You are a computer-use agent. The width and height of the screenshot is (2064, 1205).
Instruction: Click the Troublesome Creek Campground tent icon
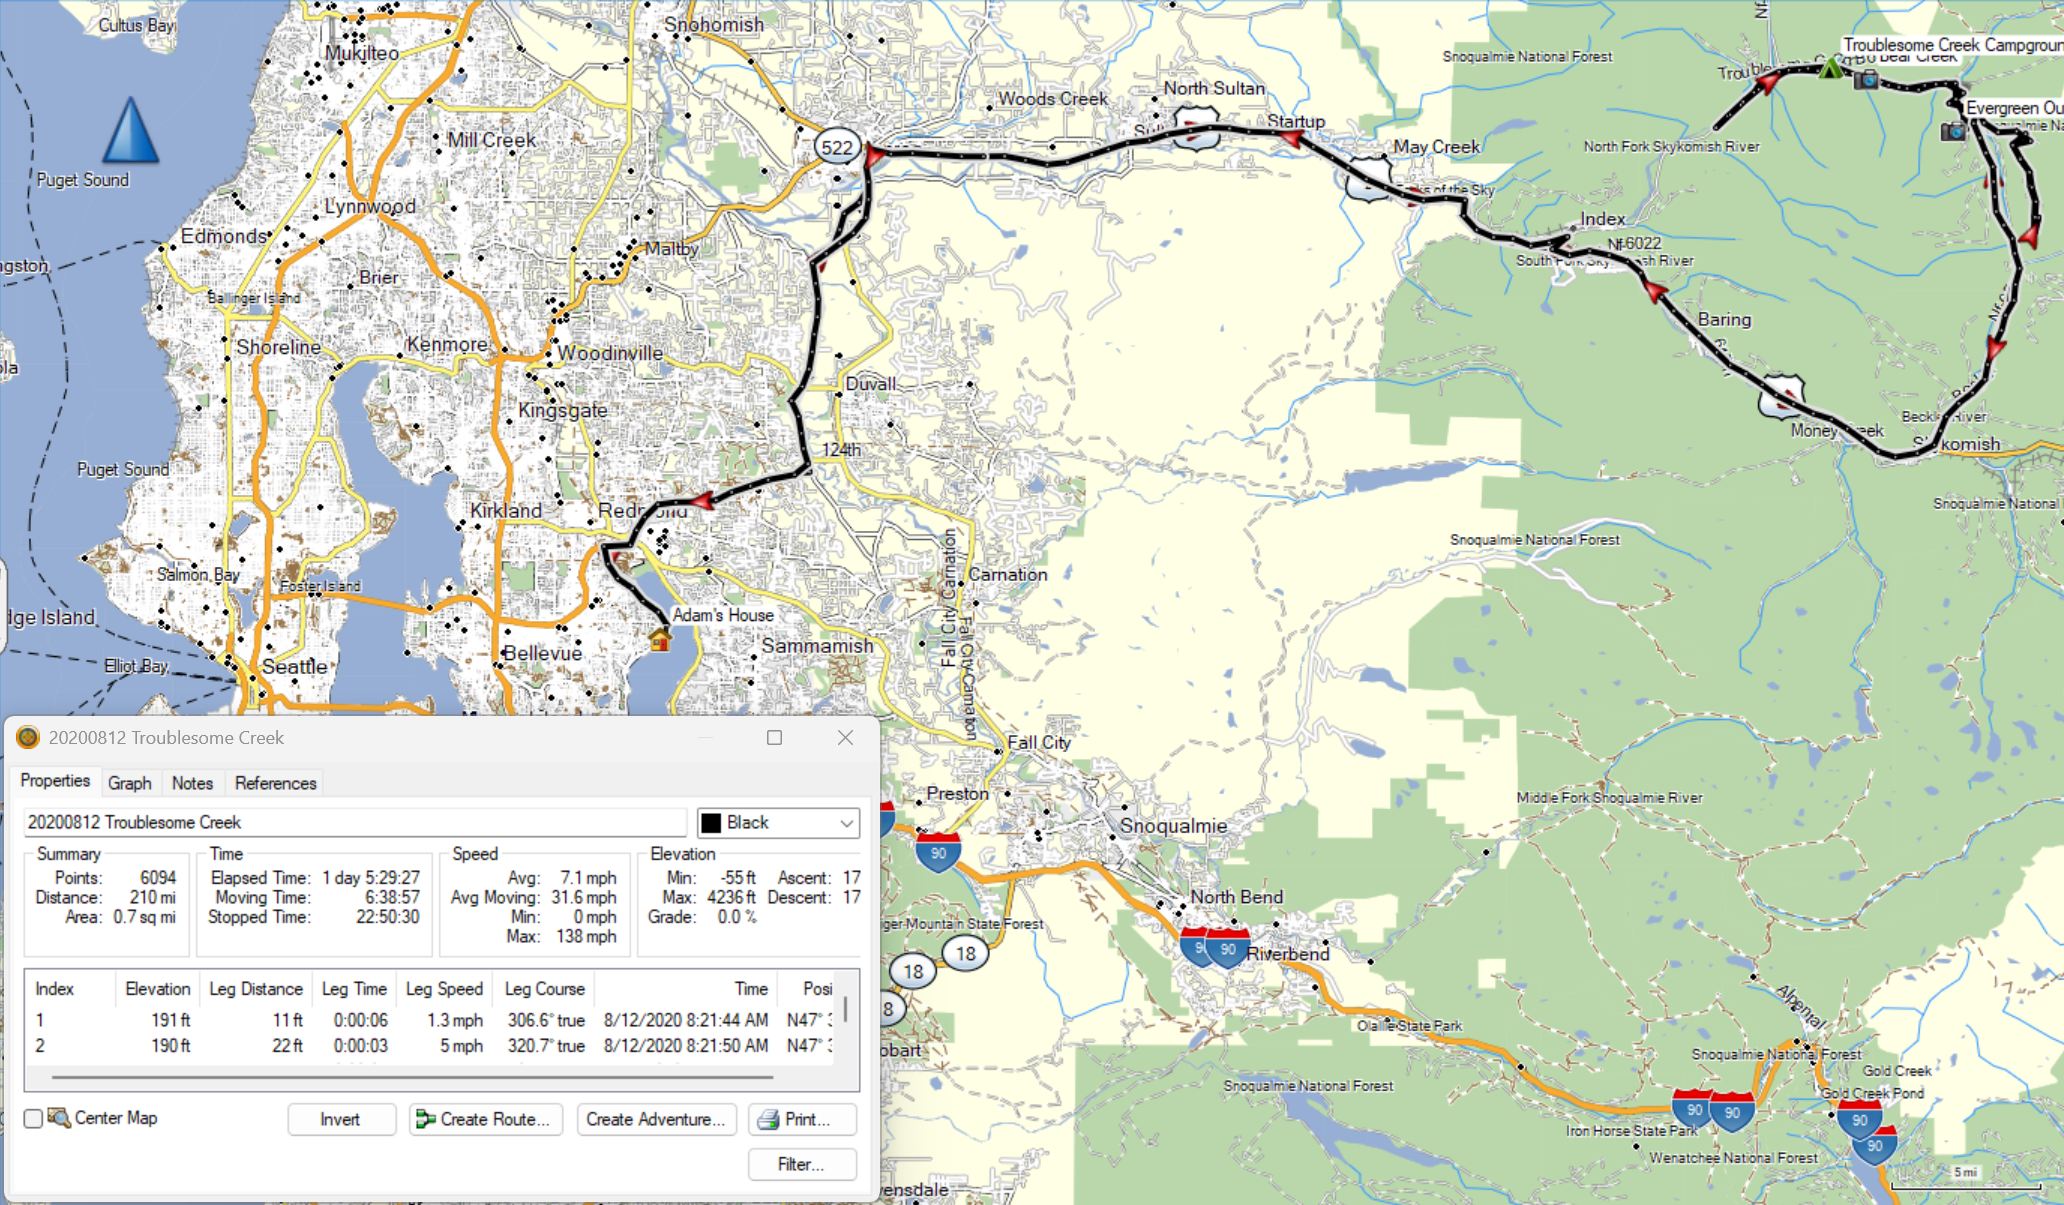[1830, 69]
